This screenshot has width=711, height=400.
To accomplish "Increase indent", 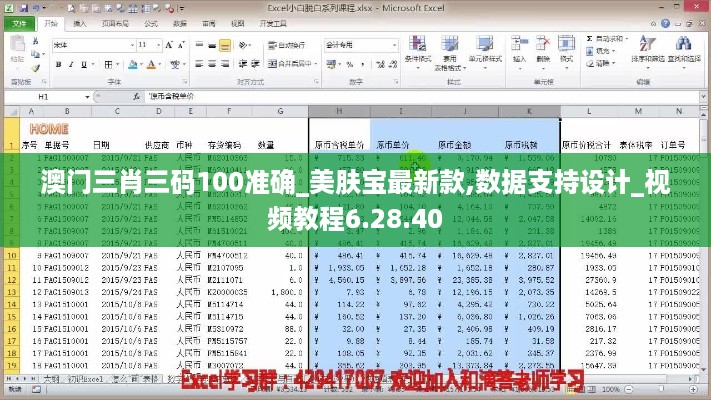I will [x=255, y=64].
